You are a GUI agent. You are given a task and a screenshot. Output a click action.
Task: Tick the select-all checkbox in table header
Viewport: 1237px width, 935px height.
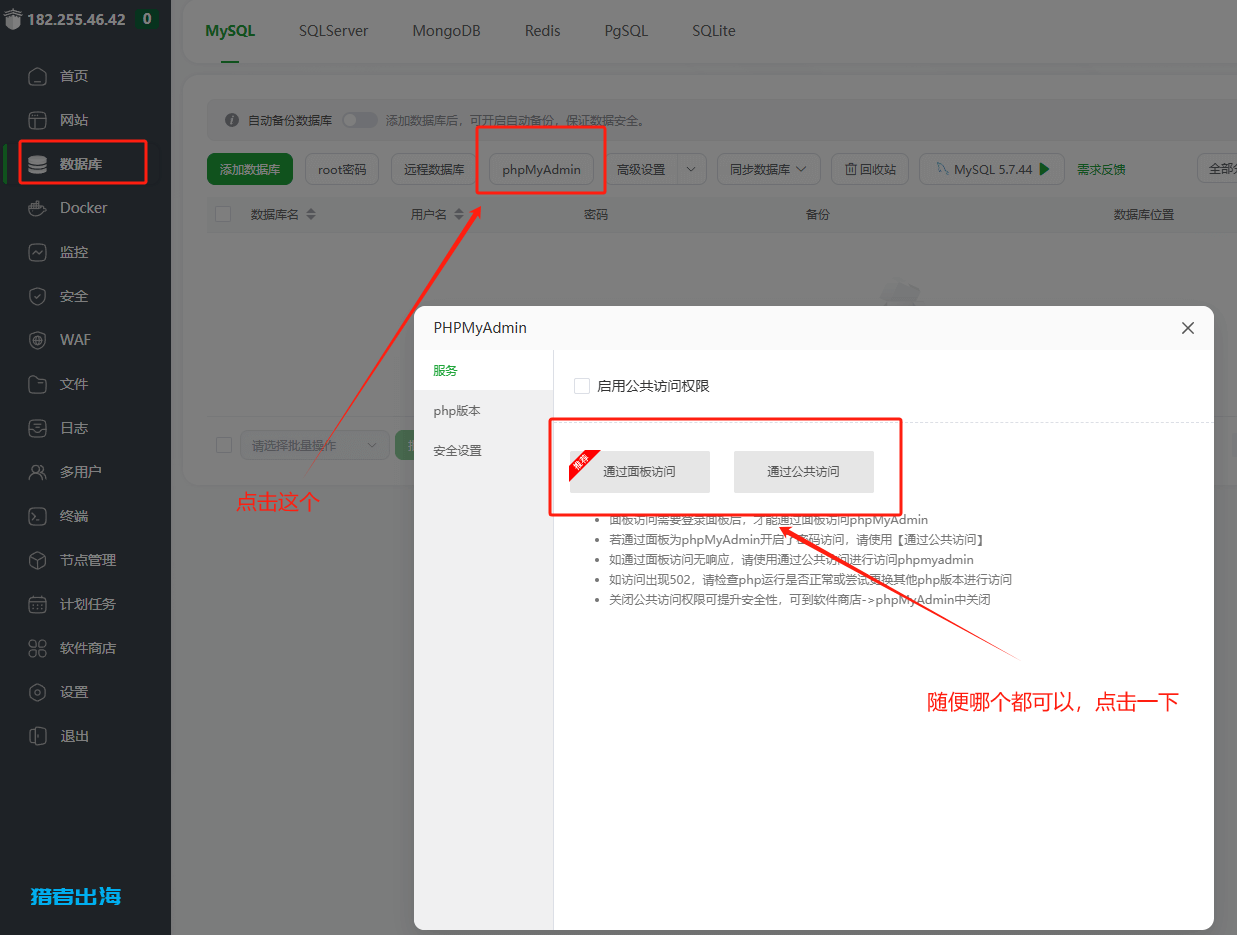point(223,214)
